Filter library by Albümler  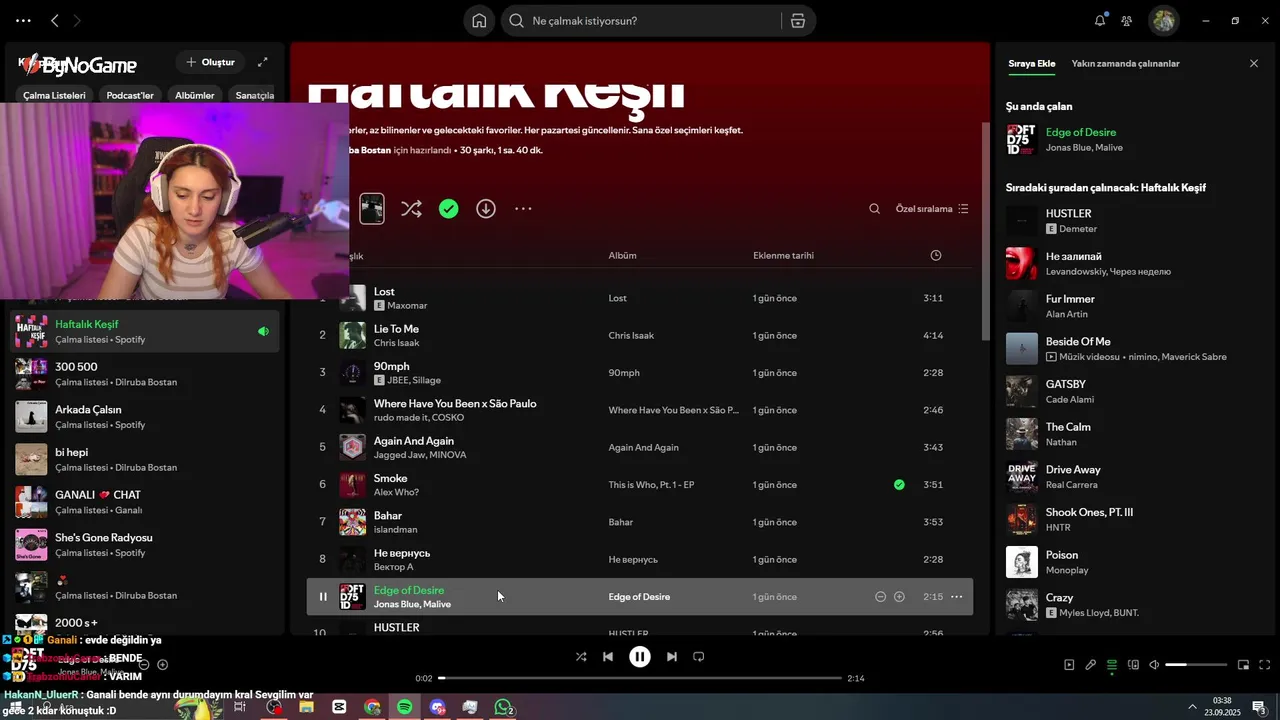(x=194, y=95)
